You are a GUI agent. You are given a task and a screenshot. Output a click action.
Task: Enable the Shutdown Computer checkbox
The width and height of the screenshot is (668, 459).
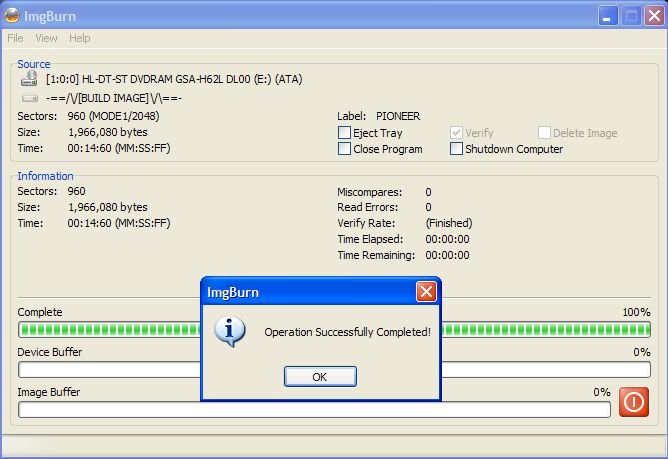456,149
